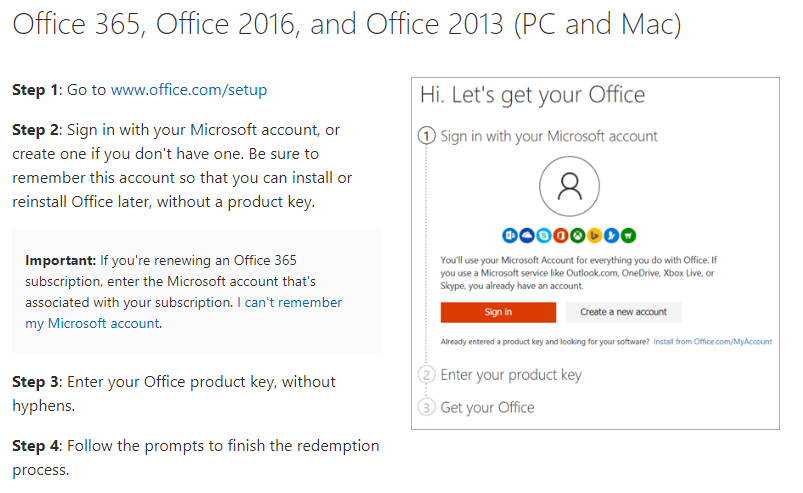Open the www.office.com/setup link
Screen dimensions: 803x493
coord(189,90)
